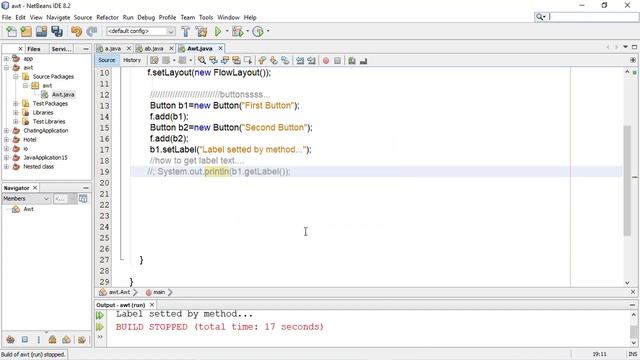Minimize the Navigator panel
640x360 pixels.
coord(86,188)
